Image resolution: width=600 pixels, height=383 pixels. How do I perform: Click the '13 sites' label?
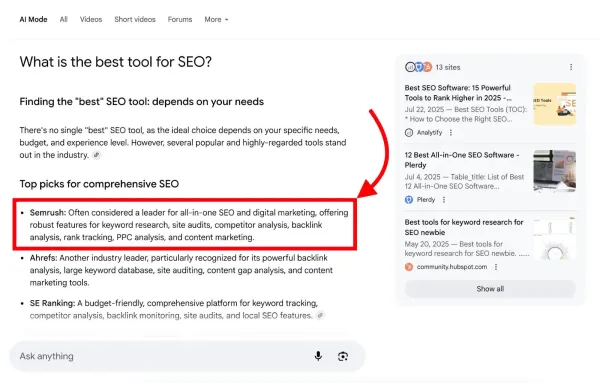pyautogui.click(x=448, y=67)
